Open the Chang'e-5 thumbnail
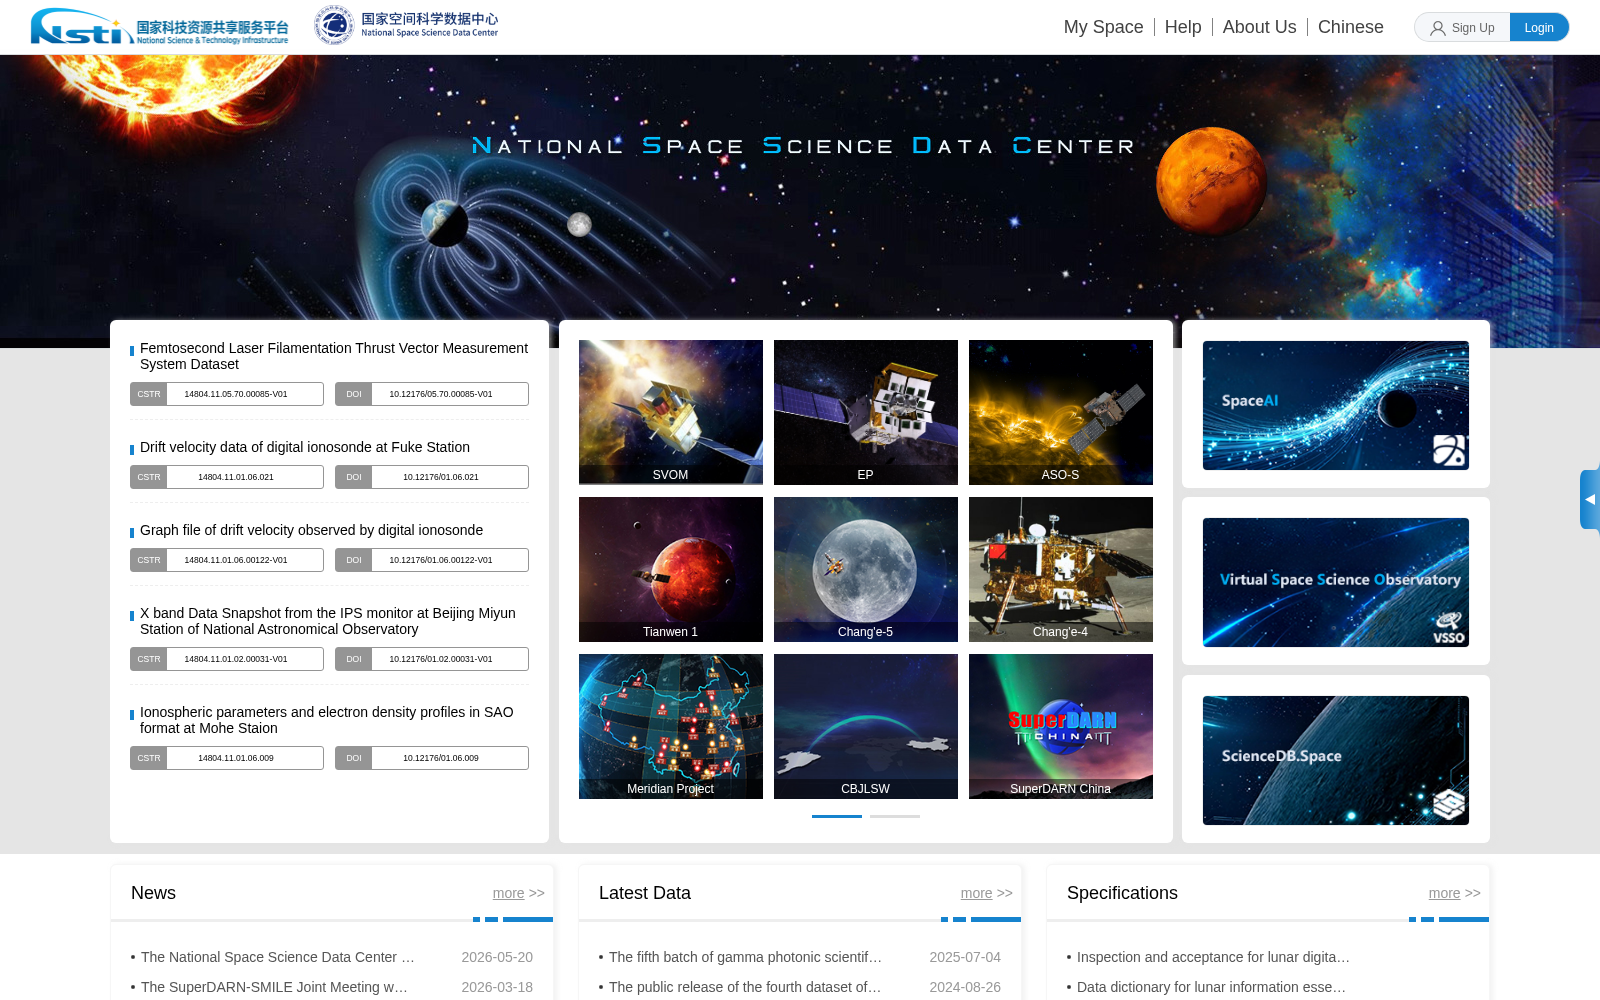This screenshot has height=1000, width=1600. (x=866, y=569)
